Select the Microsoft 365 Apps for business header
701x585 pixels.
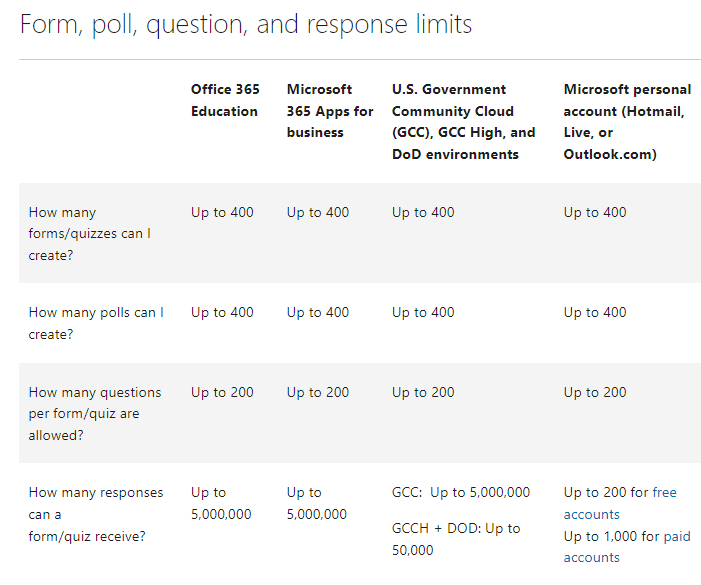pos(330,111)
